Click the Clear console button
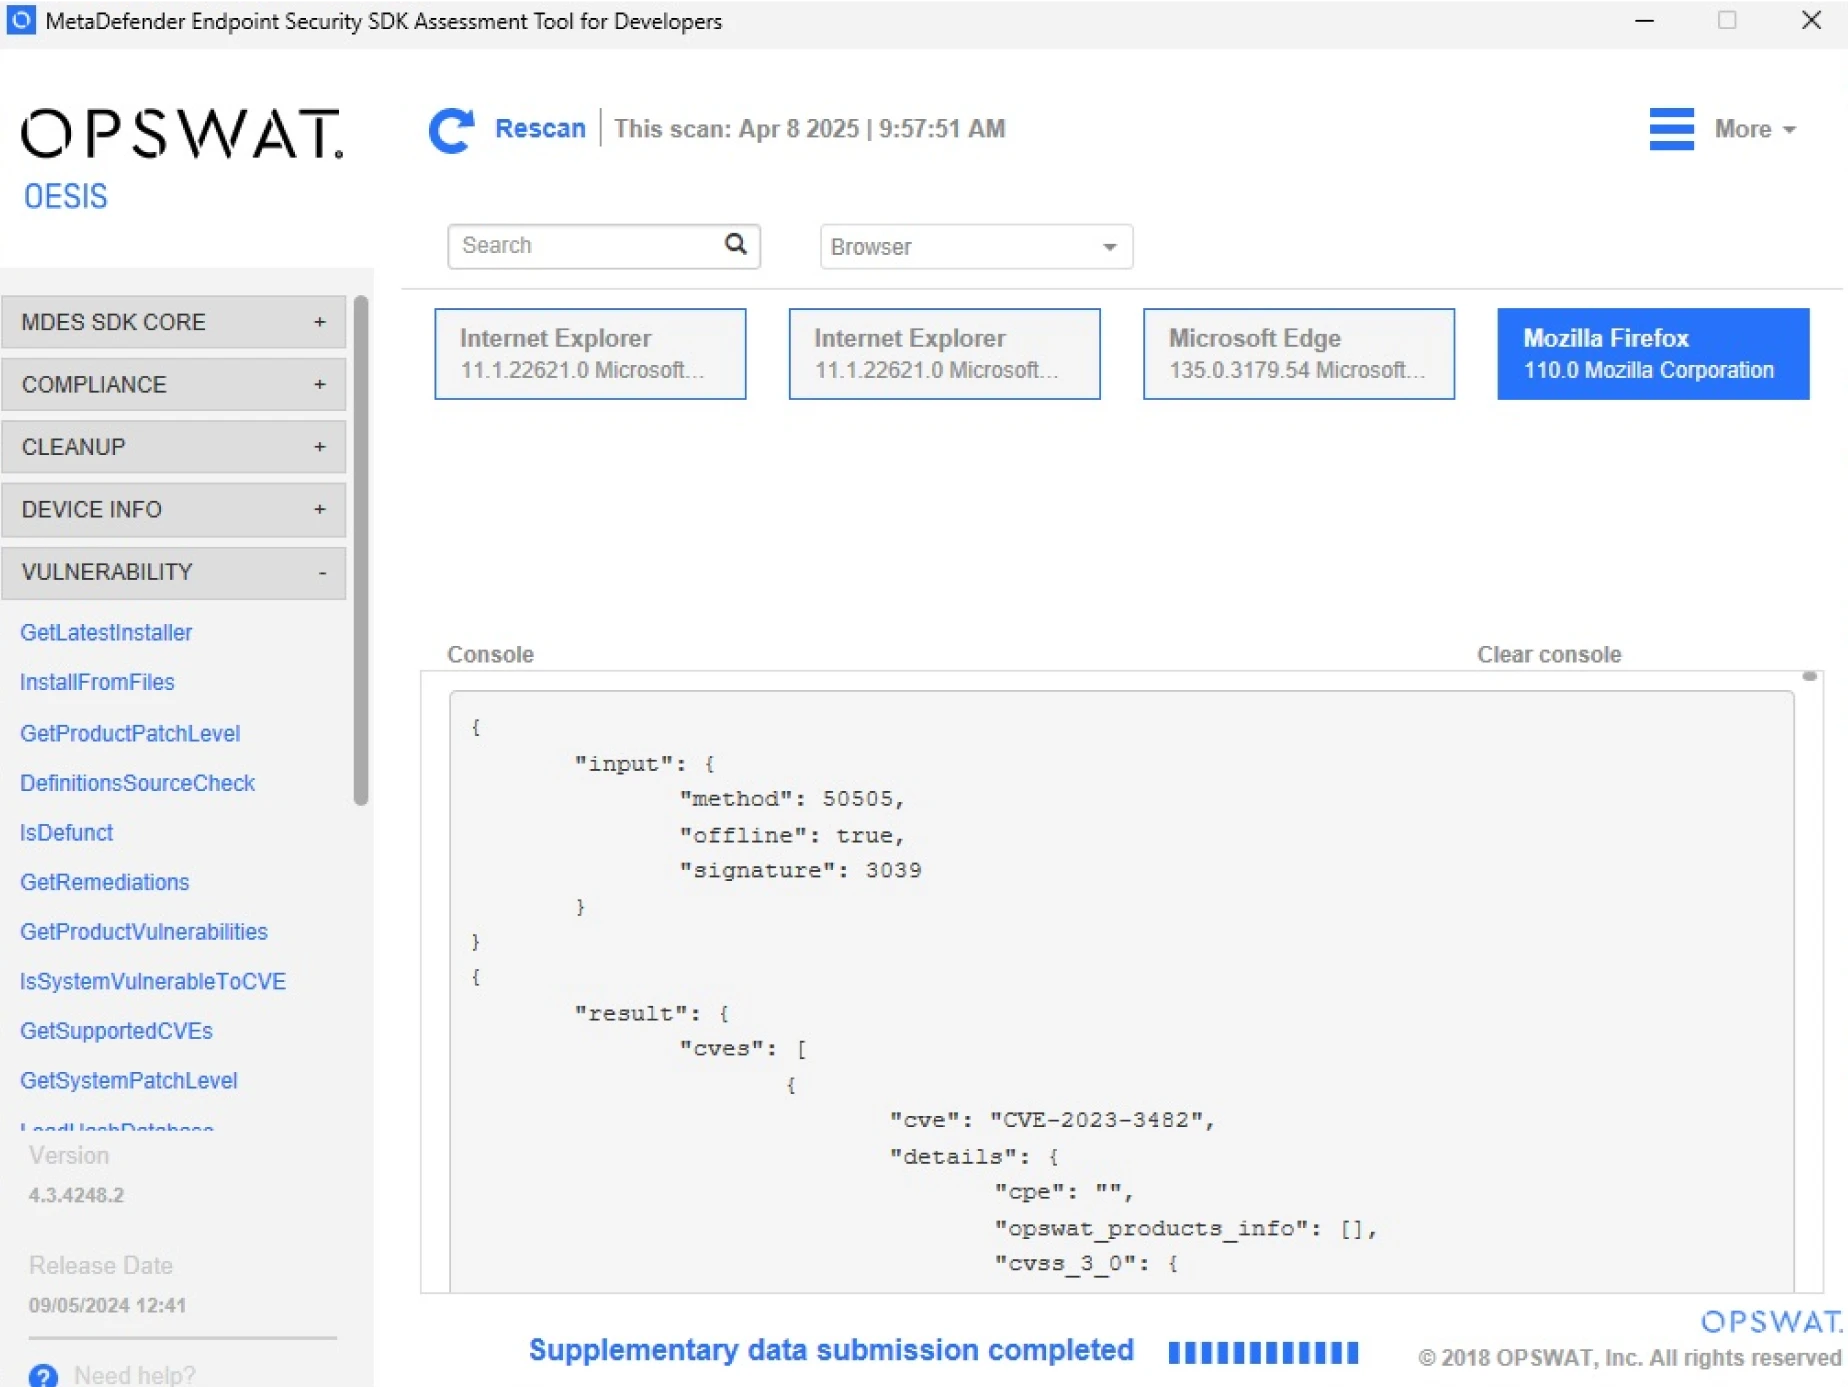Viewport: 1848px width, 1387px height. click(1548, 655)
